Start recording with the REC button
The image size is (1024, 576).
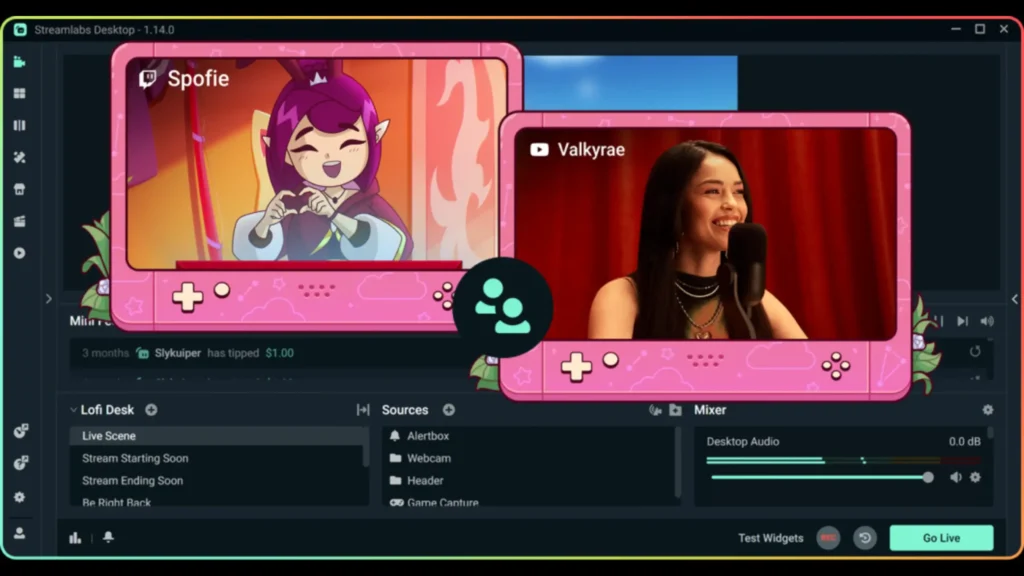coord(828,537)
